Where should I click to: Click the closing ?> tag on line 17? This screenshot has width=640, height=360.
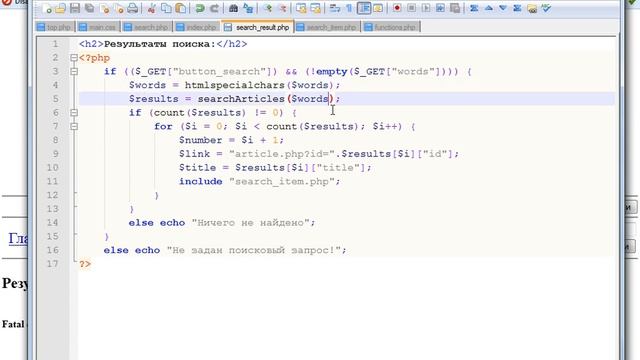[85, 264]
